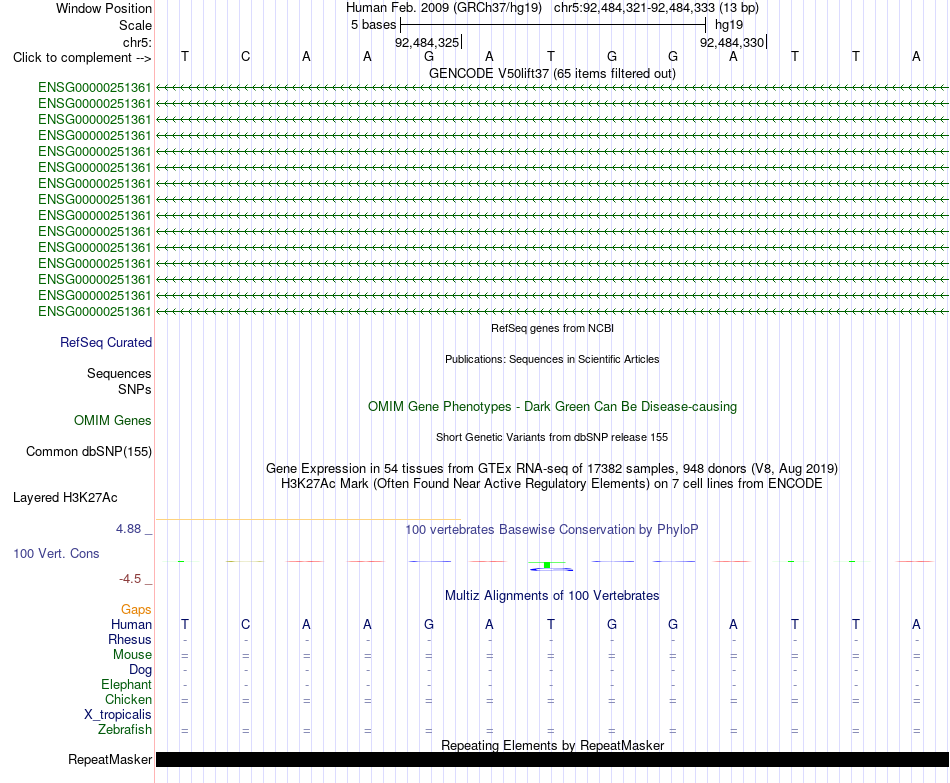Select the 'Layered H3K27Ac' track label
Image resolution: width=950 pixels, height=783 pixels.
tap(65, 498)
